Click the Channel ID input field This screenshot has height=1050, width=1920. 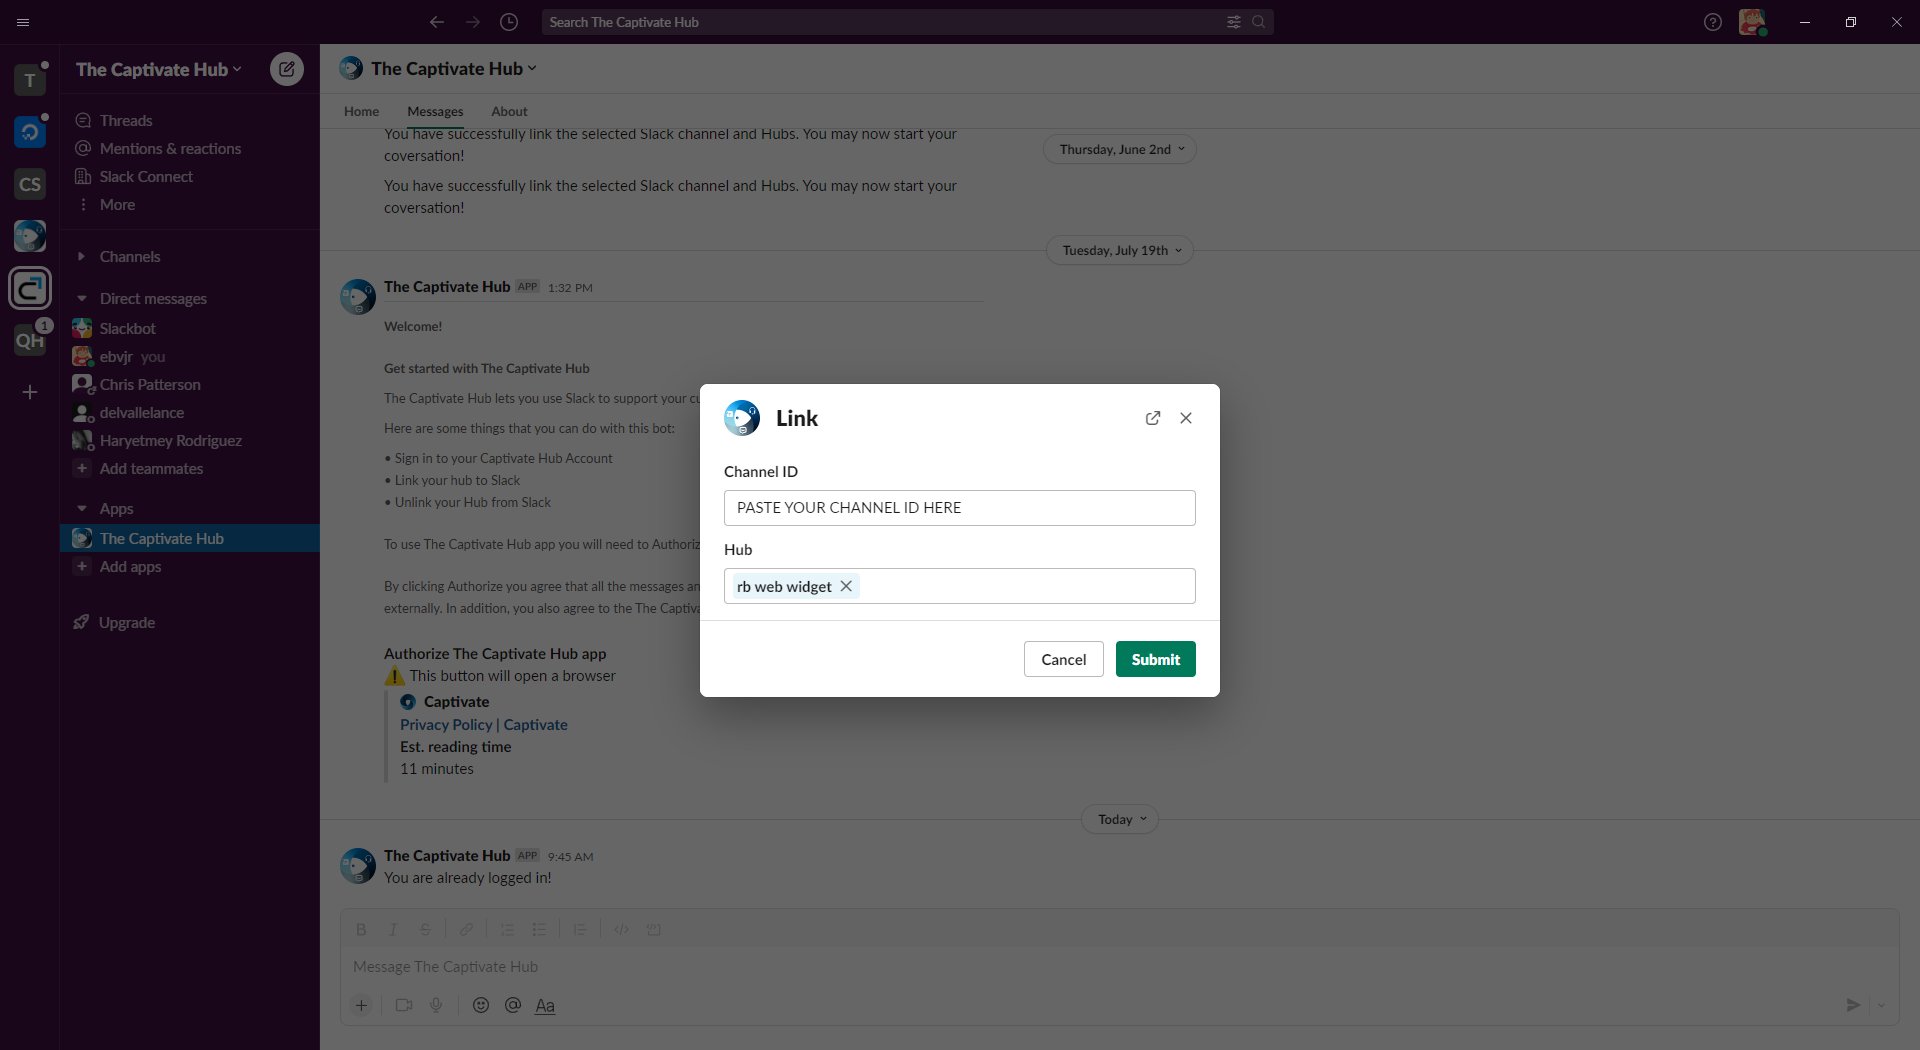[x=959, y=508]
